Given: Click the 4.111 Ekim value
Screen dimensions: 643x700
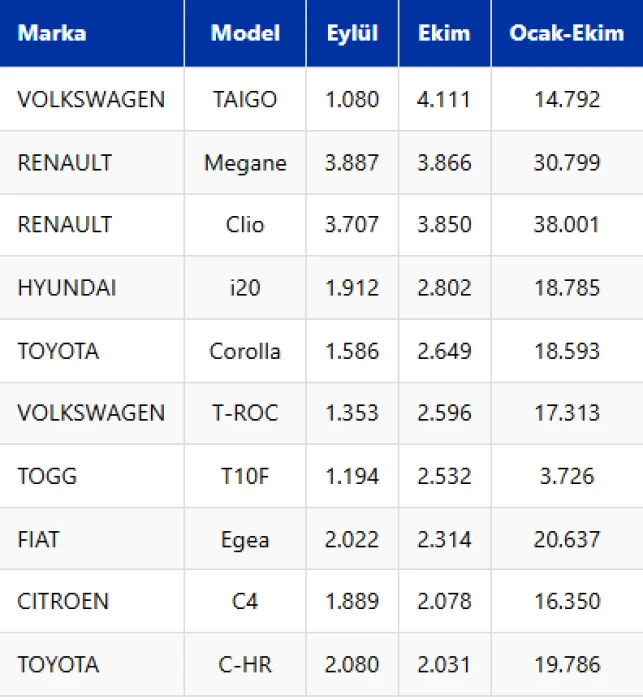Looking at the screenshot, I should pyautogui.click(x=444, y=99).
